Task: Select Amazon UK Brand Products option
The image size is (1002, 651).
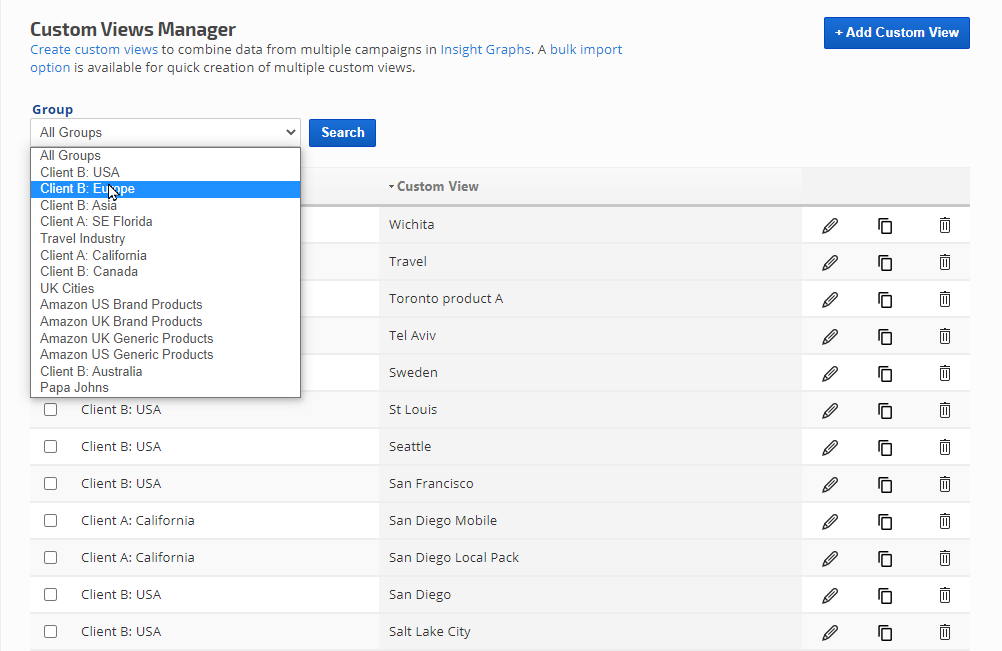Action: [x=121, y=321]
